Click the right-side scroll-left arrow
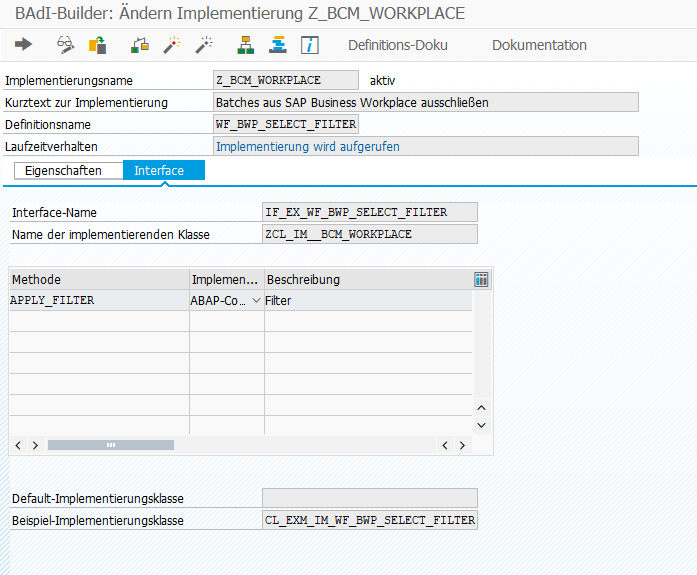The width and height of the screenshot is (697, 575). coord(445,445)
